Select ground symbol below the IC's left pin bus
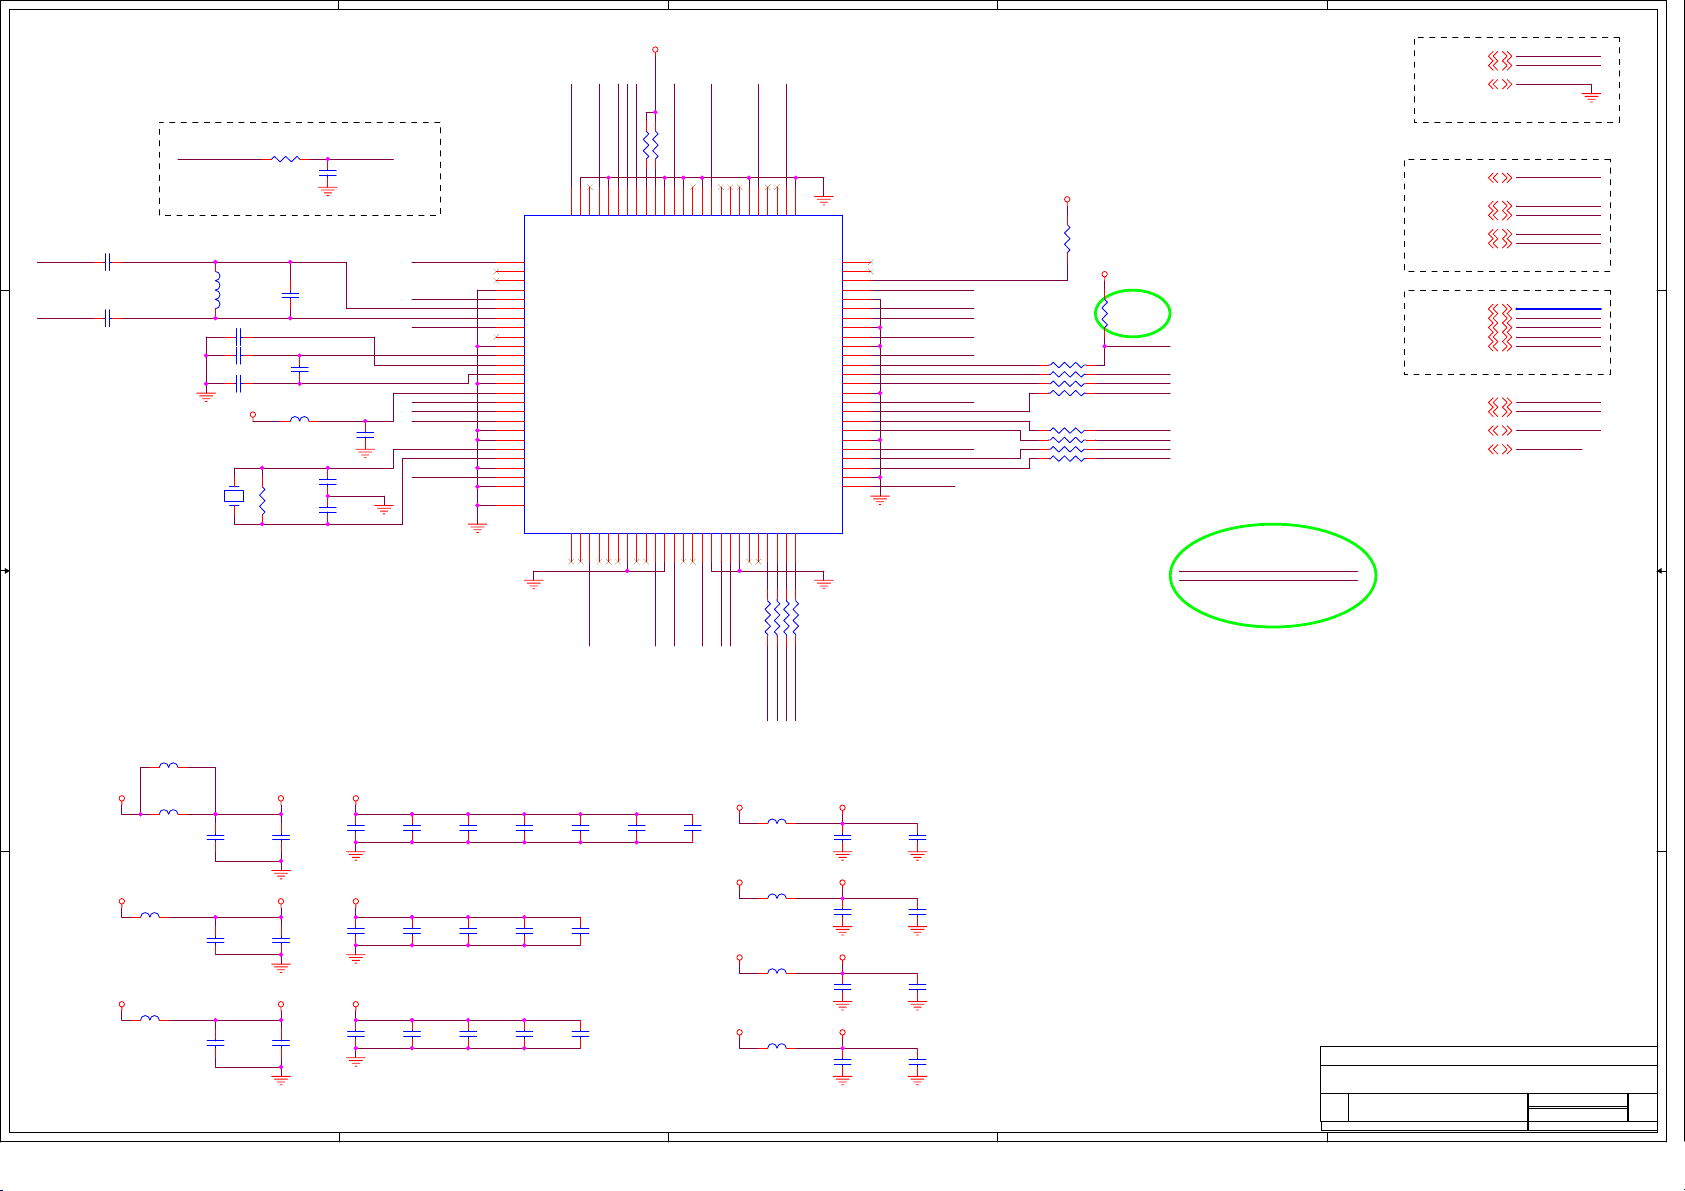 478,527
